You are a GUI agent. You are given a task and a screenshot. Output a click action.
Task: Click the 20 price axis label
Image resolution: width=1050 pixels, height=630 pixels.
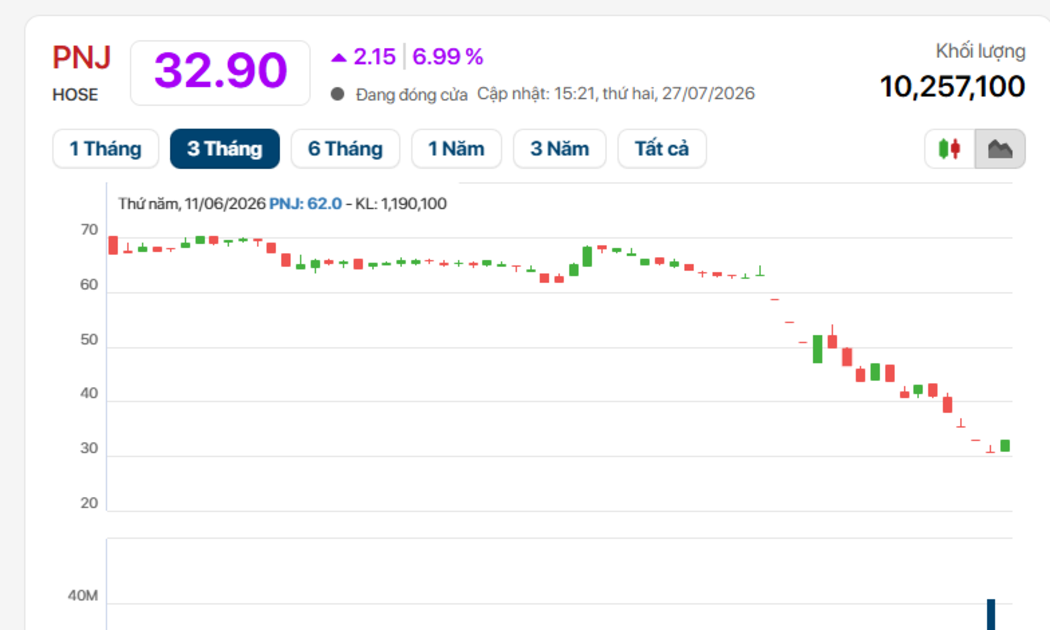pyautogui.click(x=89, y=503)
